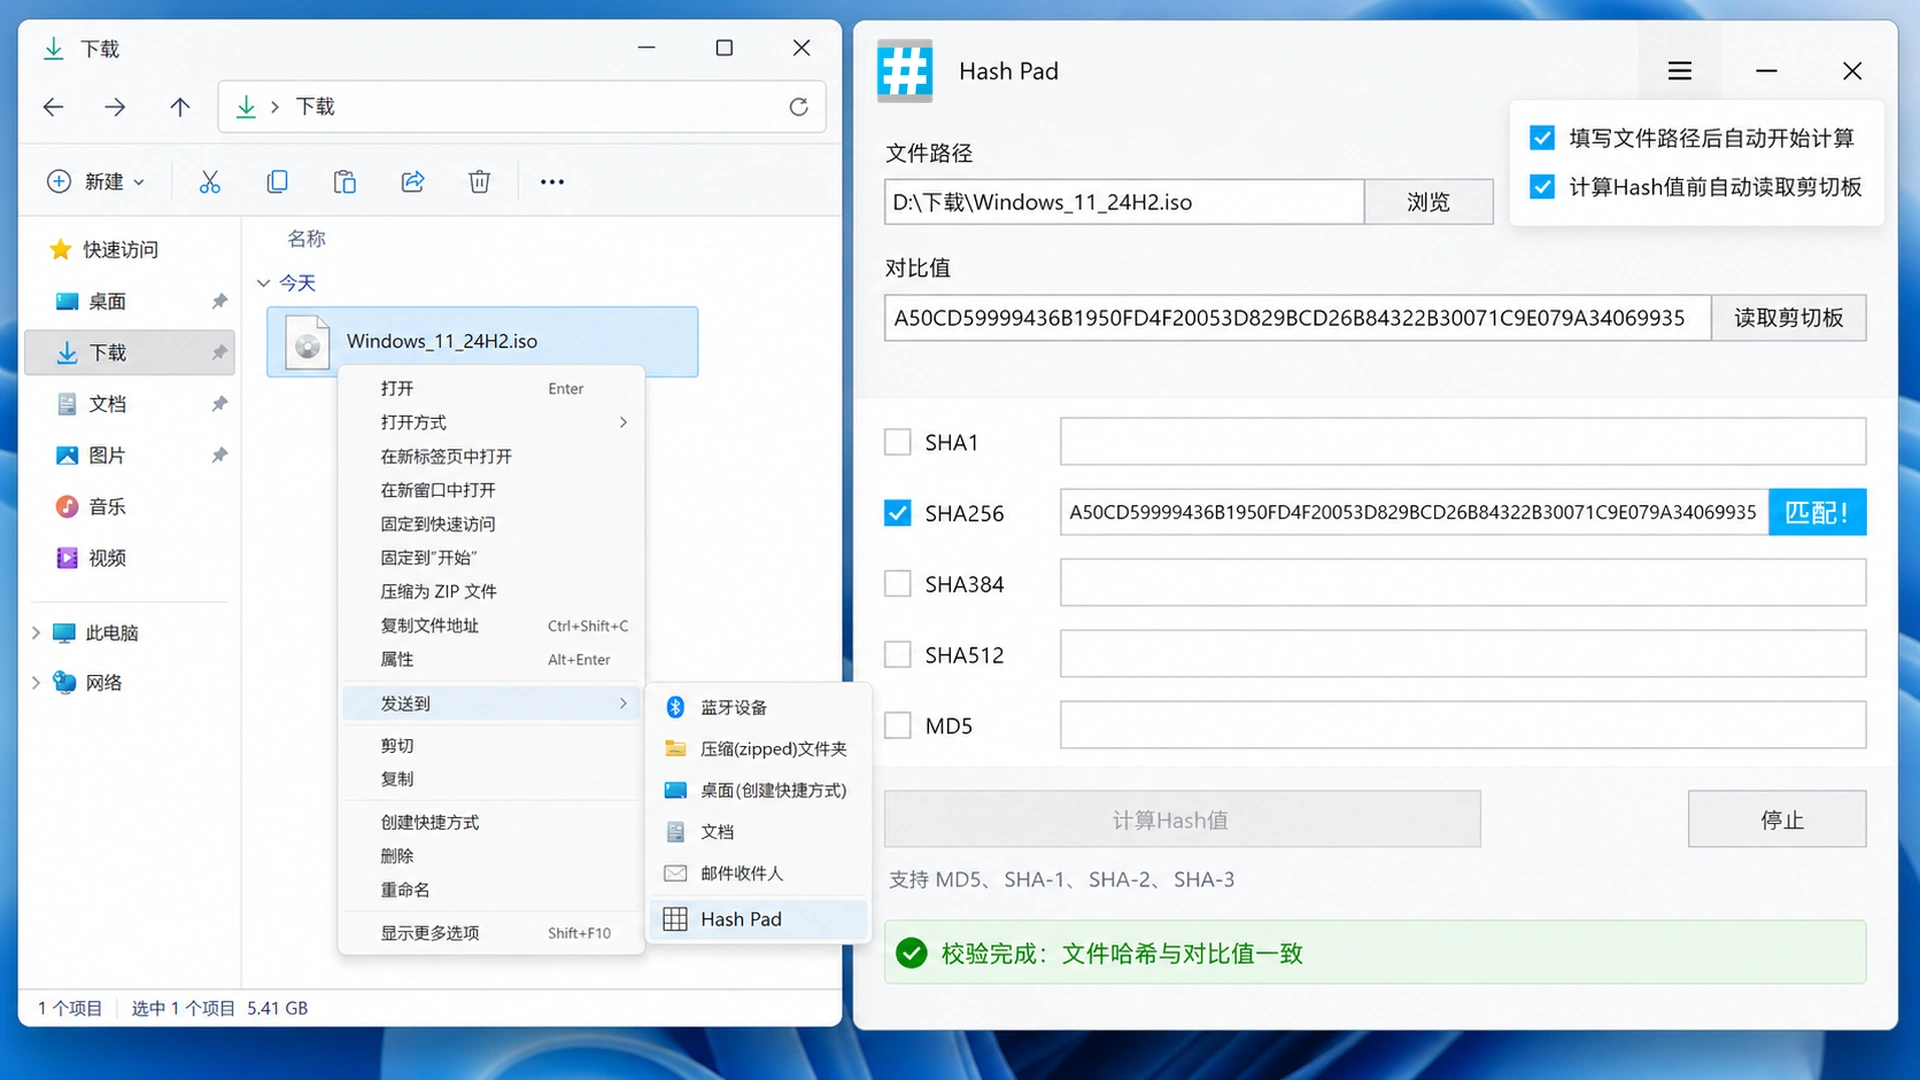
Task: Go back in the Explorer window
Action: [x=54, y=107]
